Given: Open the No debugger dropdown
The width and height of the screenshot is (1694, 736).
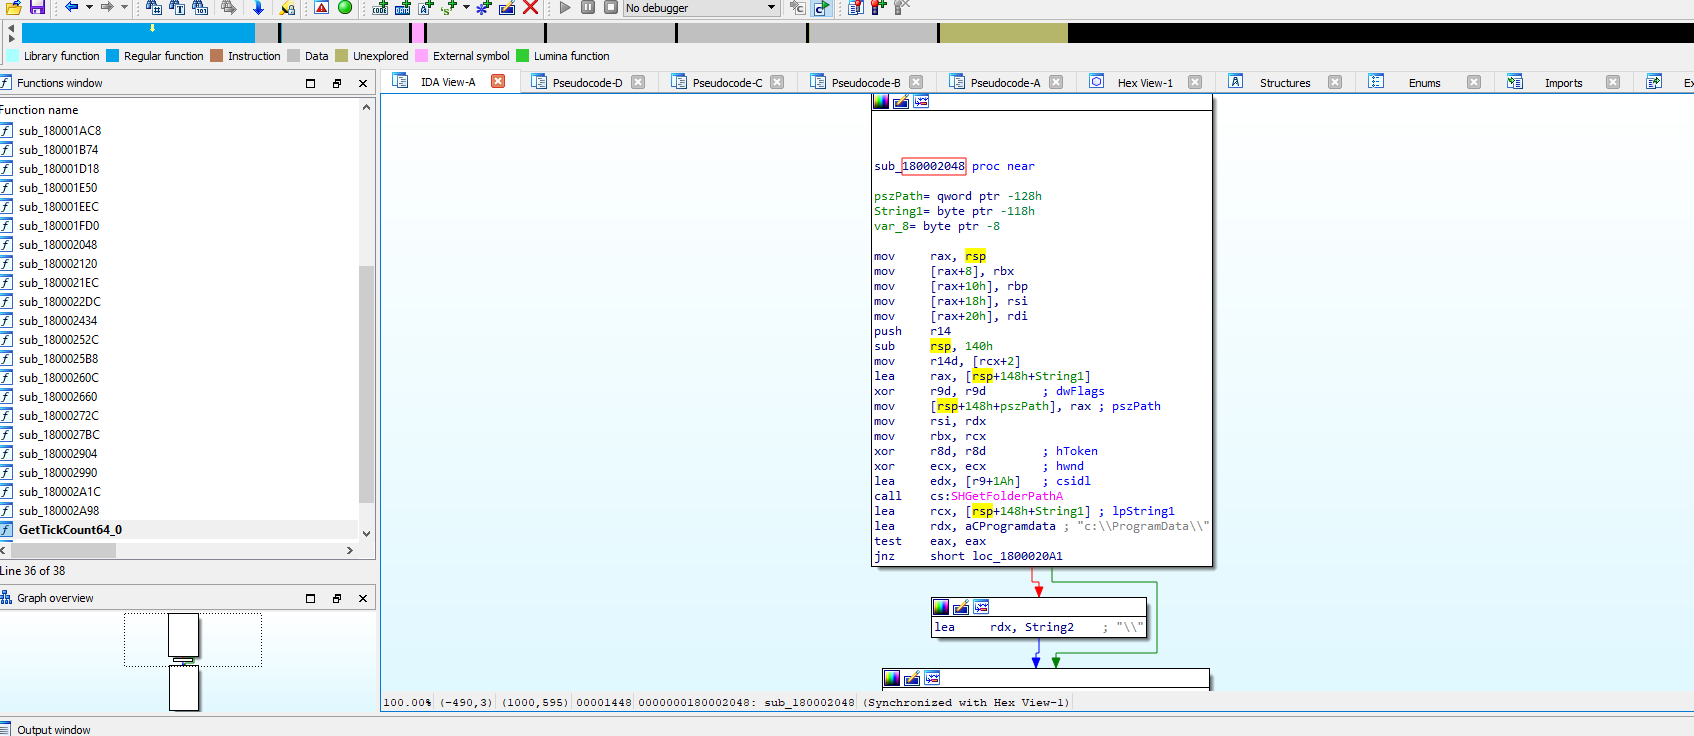Looking at the screenshot, I should [x=771, y=8].
